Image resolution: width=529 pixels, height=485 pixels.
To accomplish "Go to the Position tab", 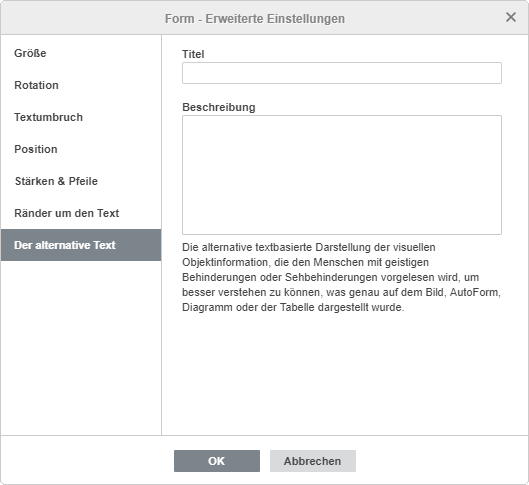I will (81, 149).
